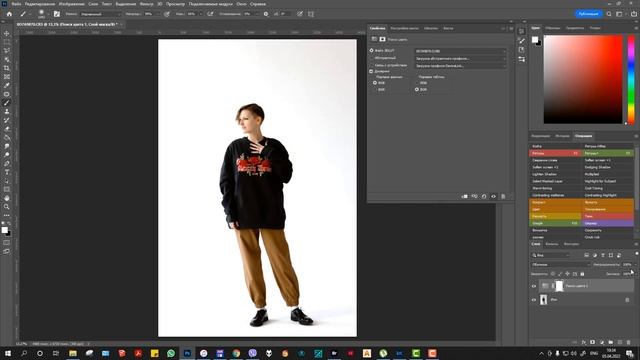Open the Окно menu

(x=241, y=4)
